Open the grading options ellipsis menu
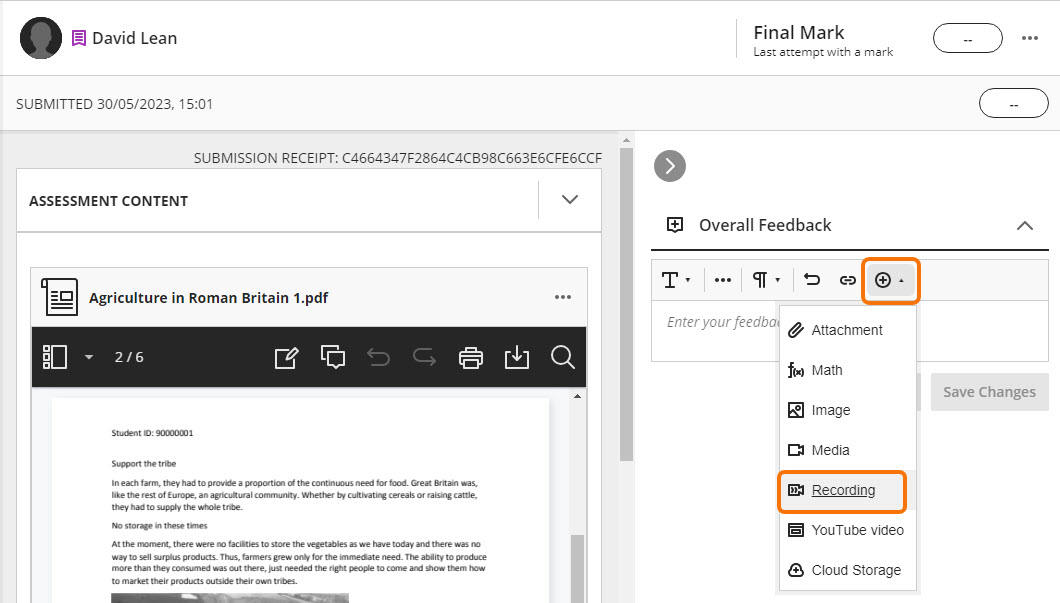The height and width of the screenshot is (603, 1060). (1030, 37)
